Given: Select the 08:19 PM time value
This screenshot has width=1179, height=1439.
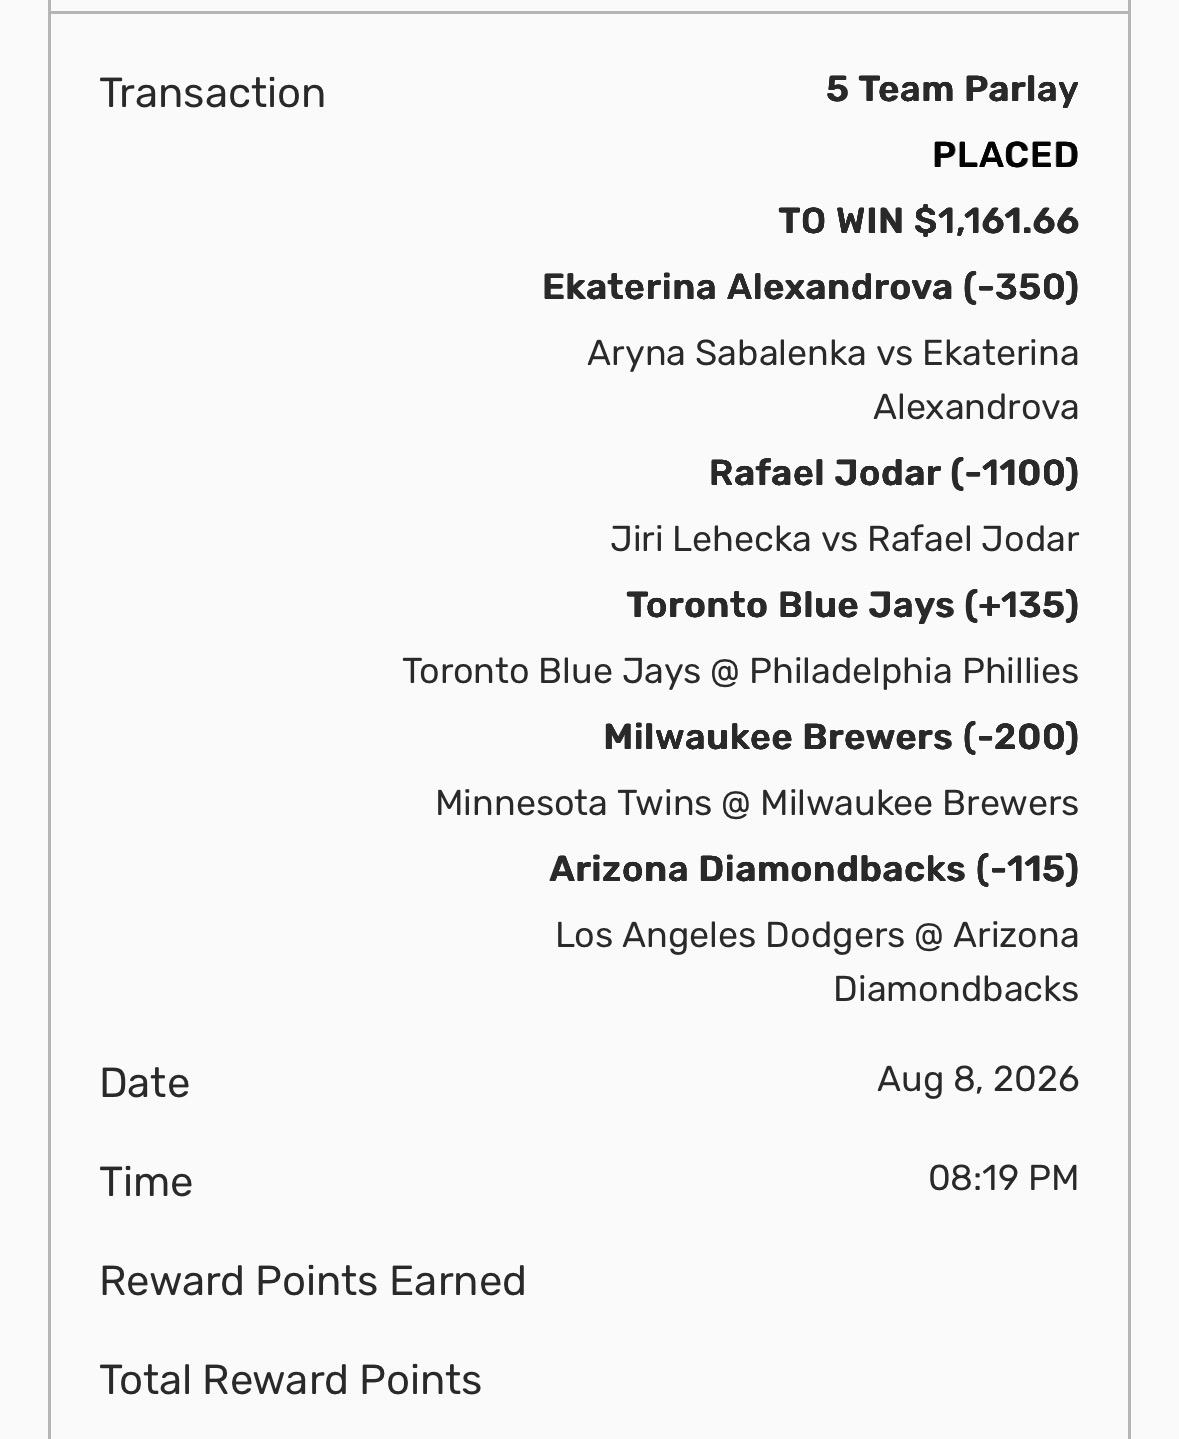Looking at the screenshot, I should (x=1003, y=1178).
